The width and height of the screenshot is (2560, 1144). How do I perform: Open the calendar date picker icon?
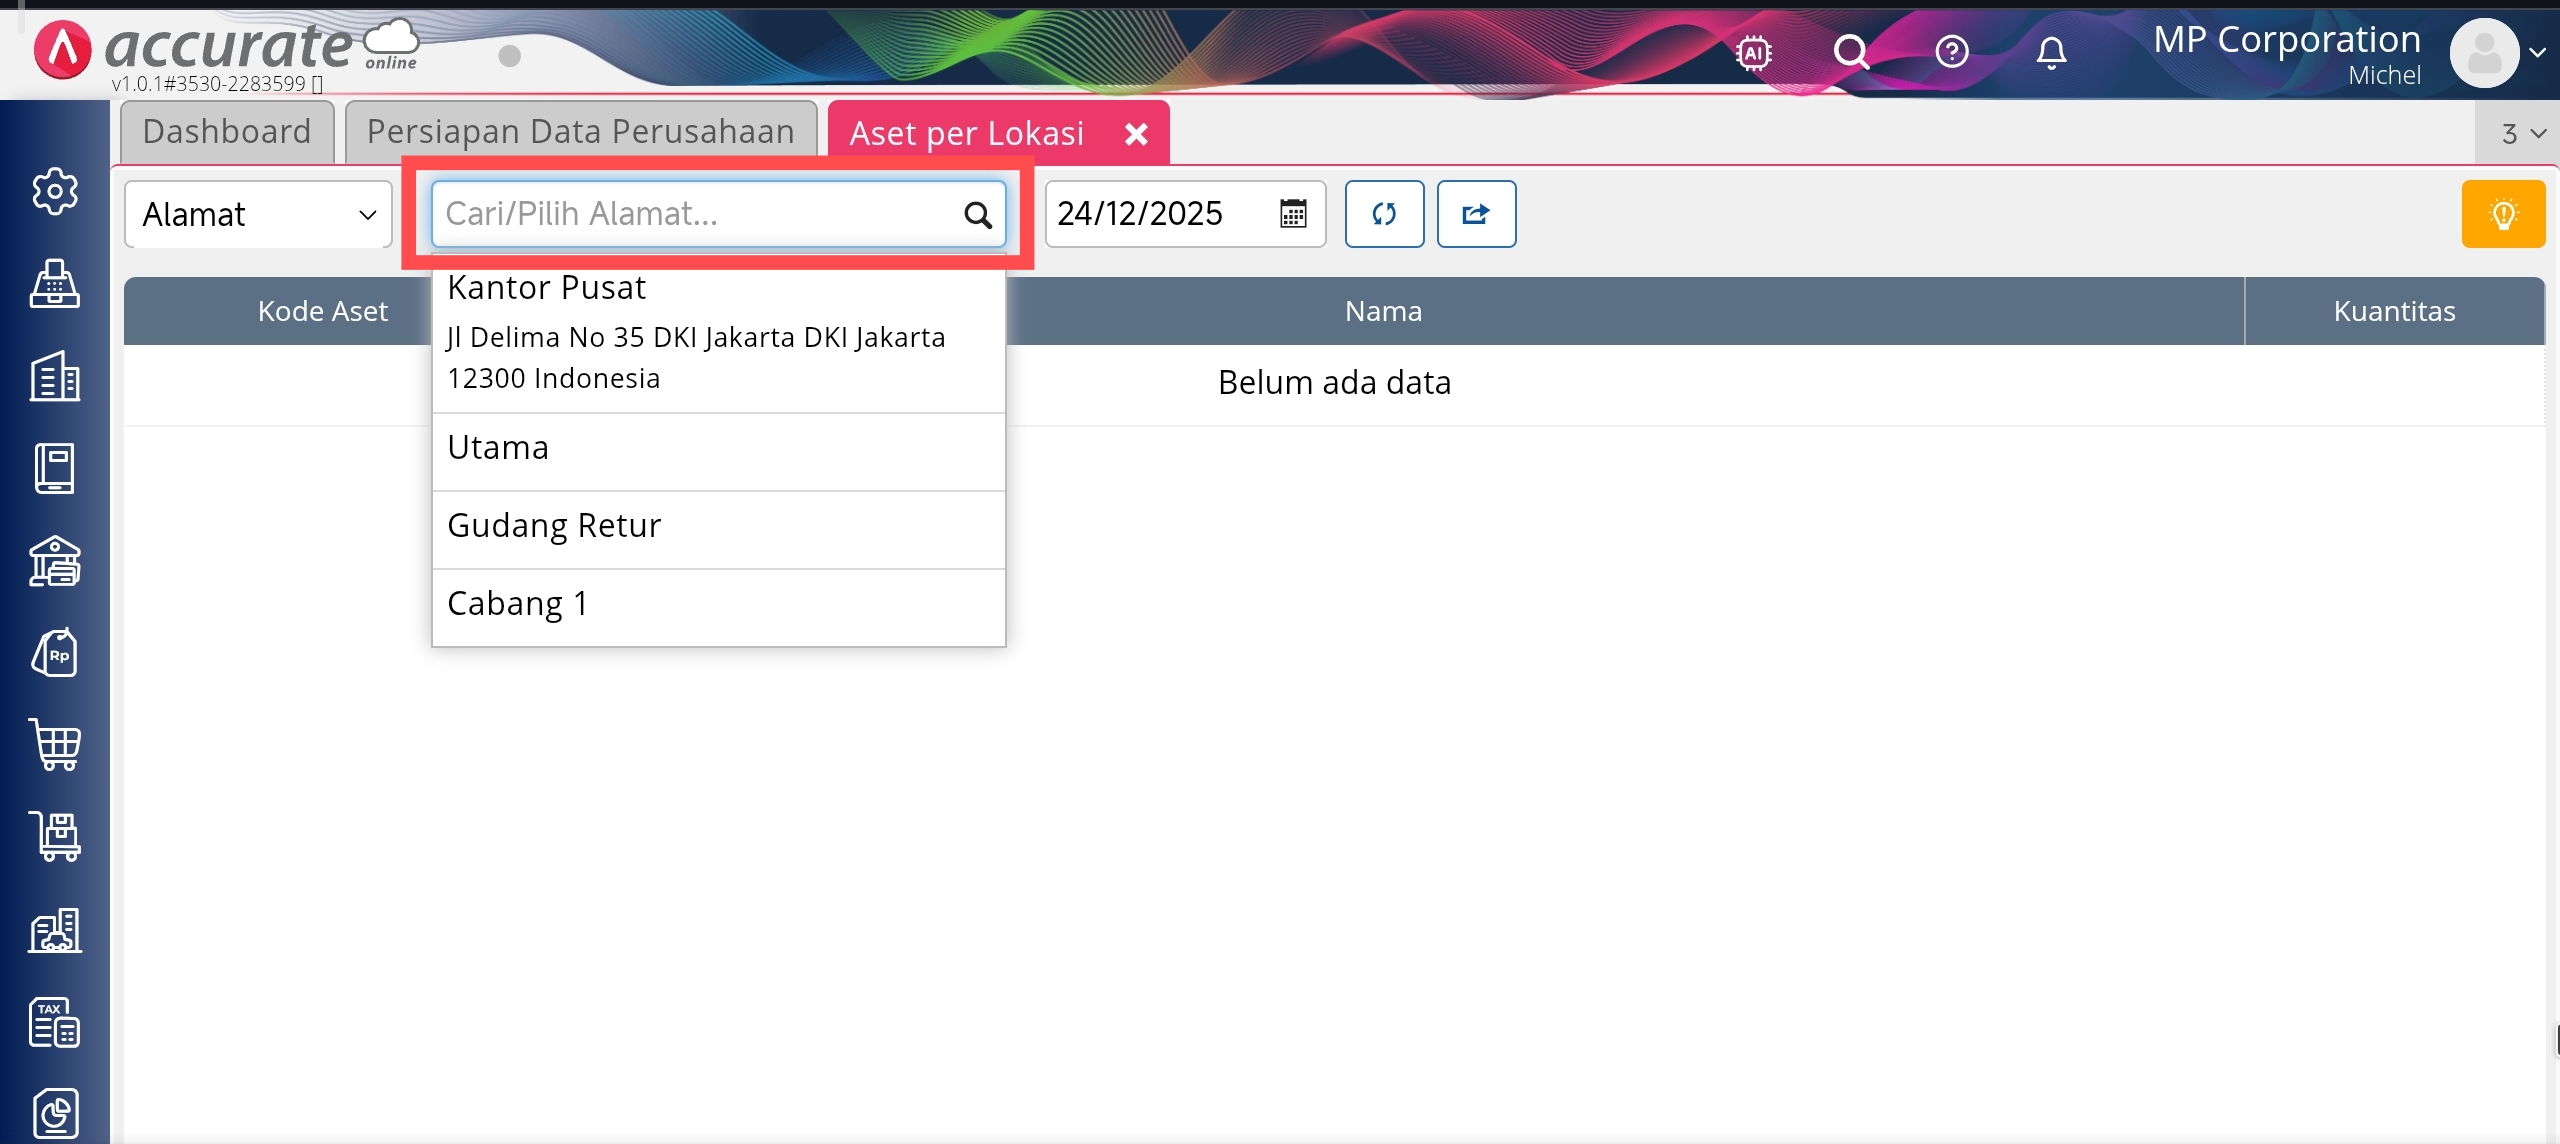point(1293,214)
